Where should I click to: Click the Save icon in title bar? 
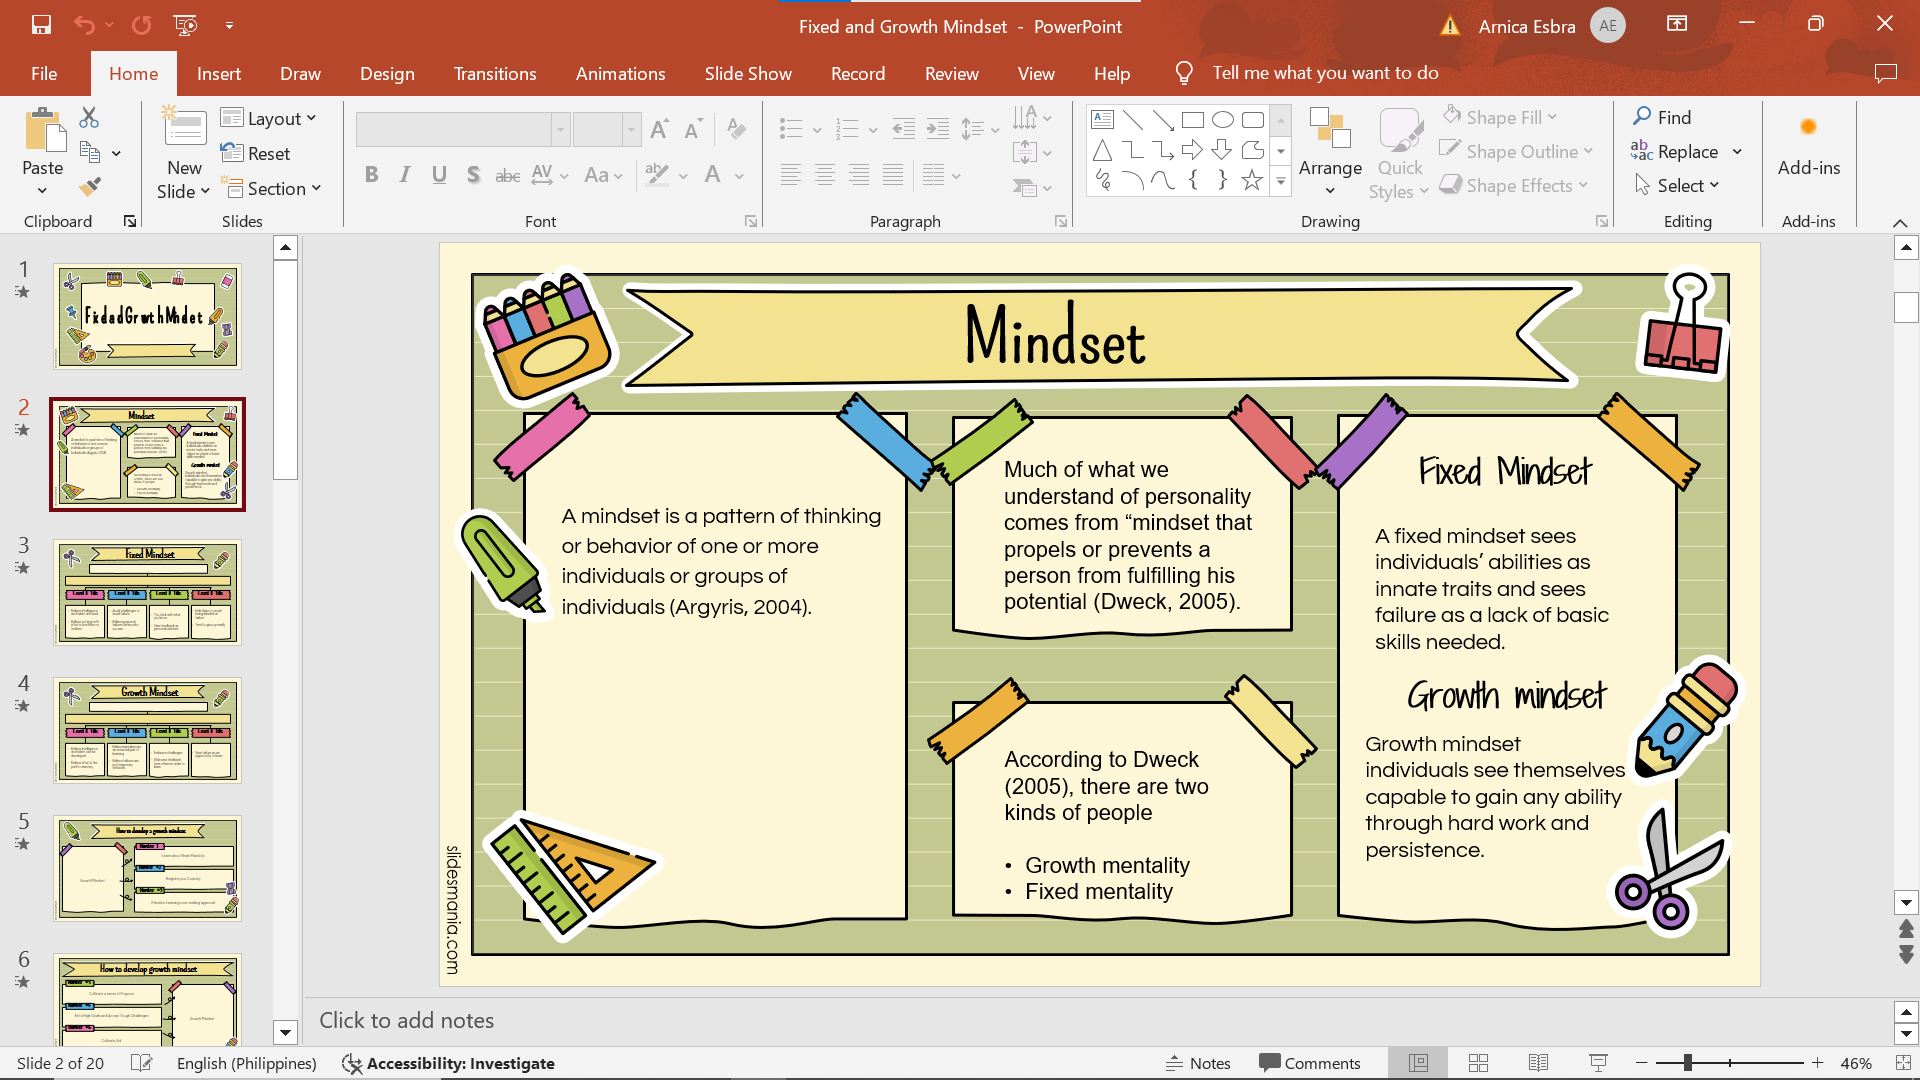pyautogui.click(x=41, y=25)
